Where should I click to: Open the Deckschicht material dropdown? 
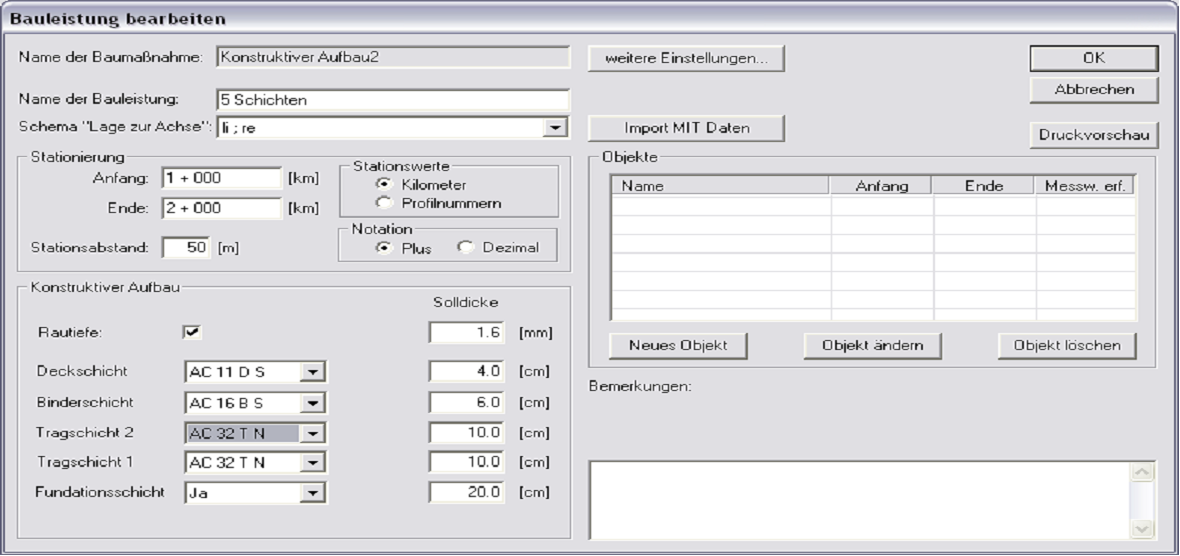[x=314, y=372]
